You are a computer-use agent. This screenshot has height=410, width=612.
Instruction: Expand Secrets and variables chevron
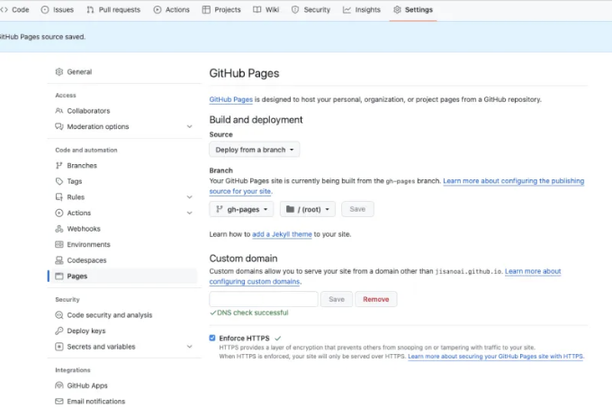coord(189,347)
